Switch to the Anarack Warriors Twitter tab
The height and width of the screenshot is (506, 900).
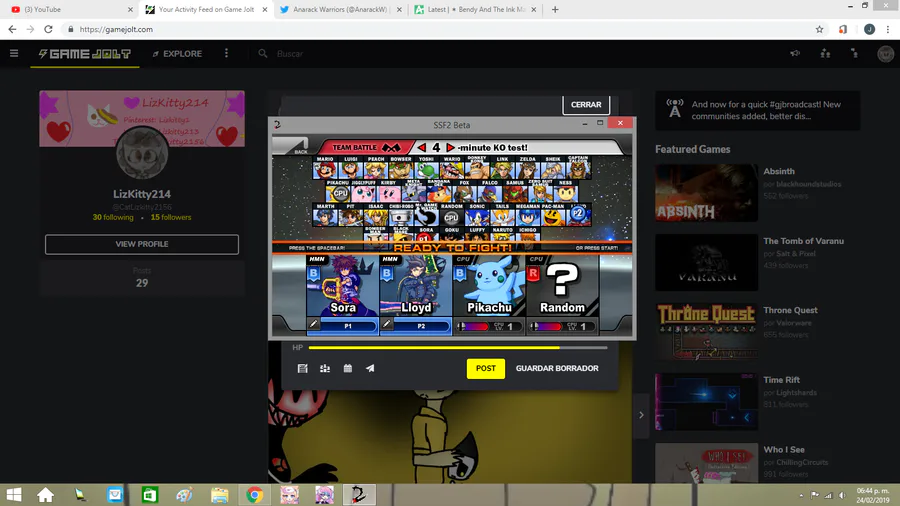coord(340,9)
